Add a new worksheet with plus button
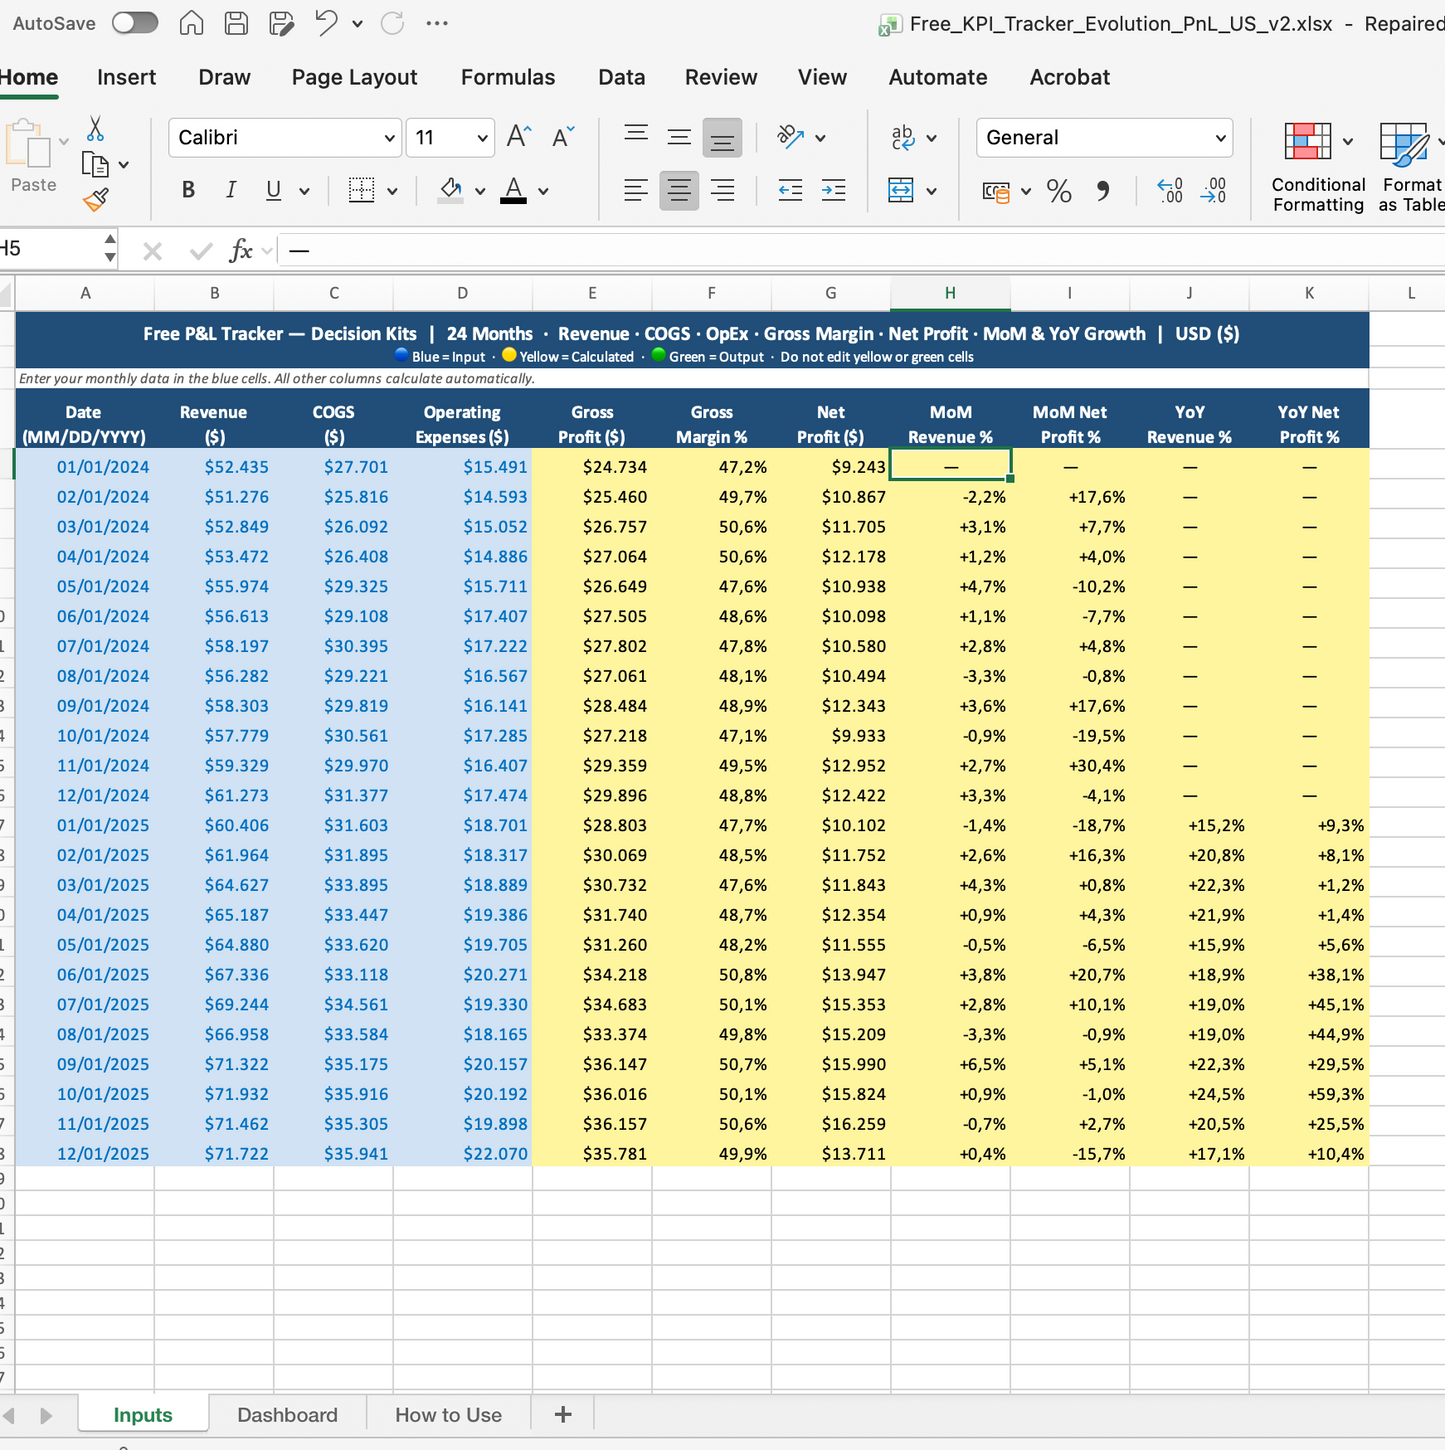The image size is (1445, 1450). tap(562, 1414)
